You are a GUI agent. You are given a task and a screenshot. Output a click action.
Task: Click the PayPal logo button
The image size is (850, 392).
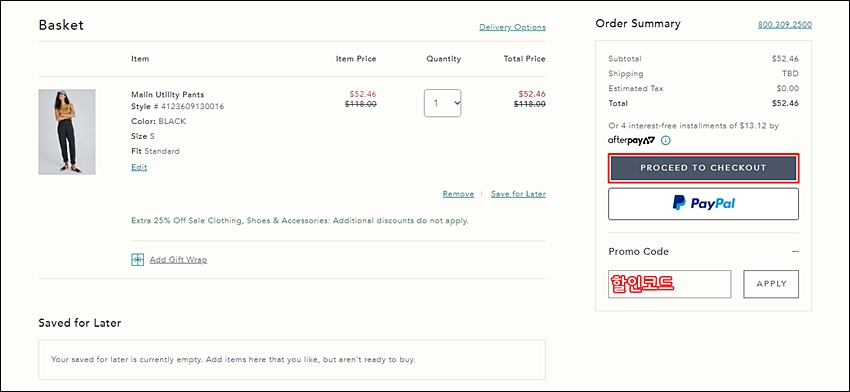703,204
